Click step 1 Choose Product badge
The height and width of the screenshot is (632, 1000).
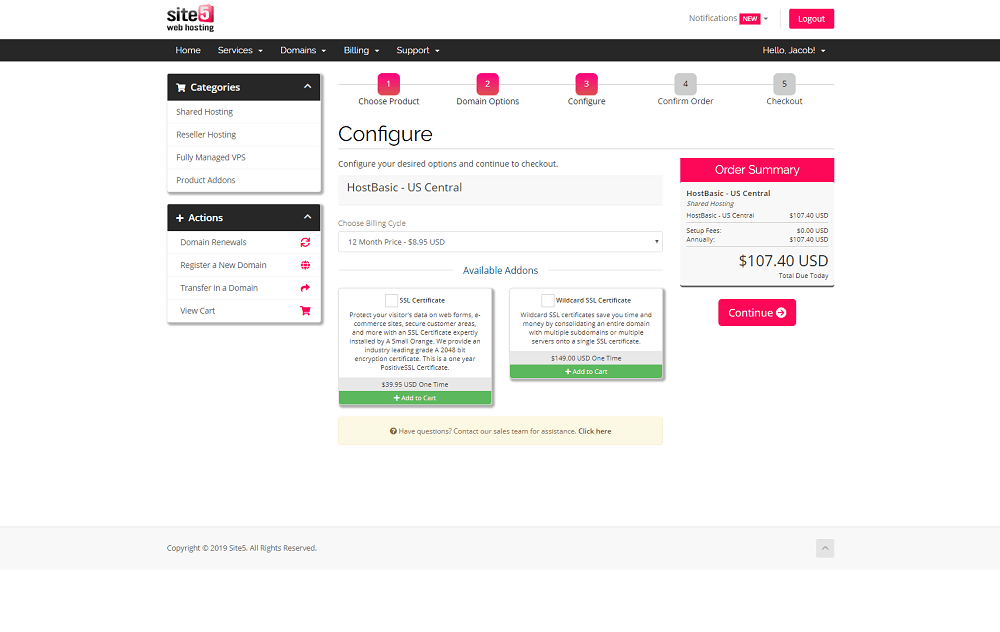[x=388, y=84]
